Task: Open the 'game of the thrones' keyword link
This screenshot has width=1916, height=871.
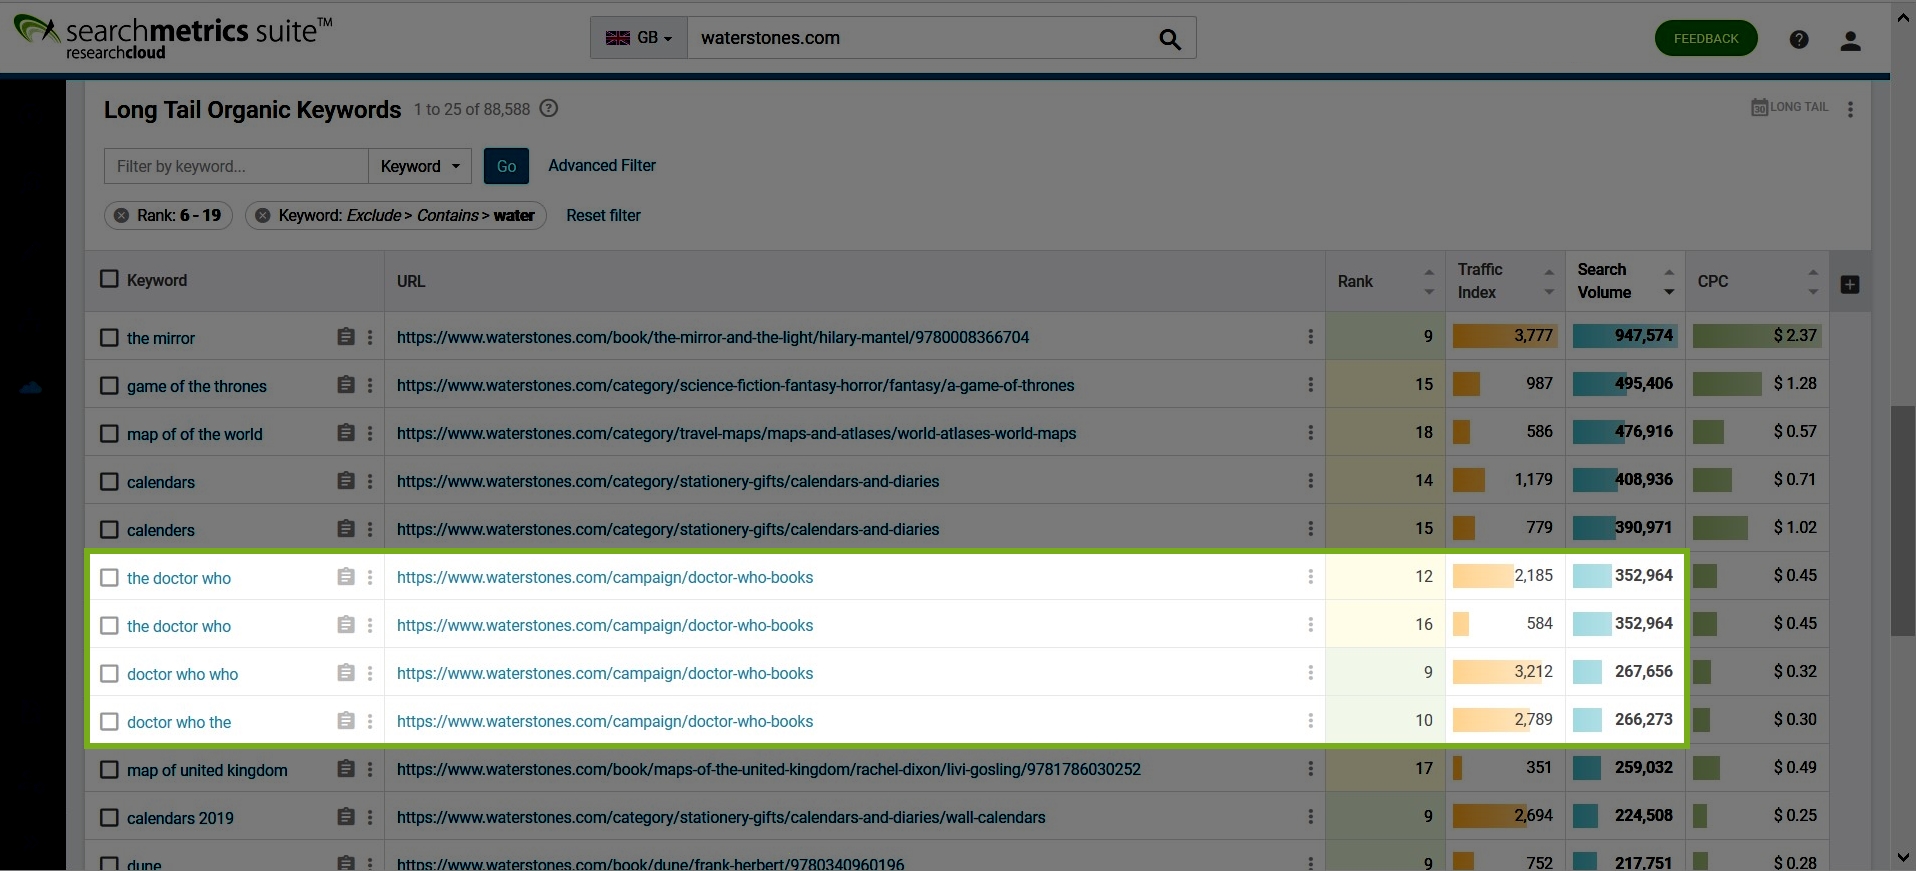Action: (197, 386)
